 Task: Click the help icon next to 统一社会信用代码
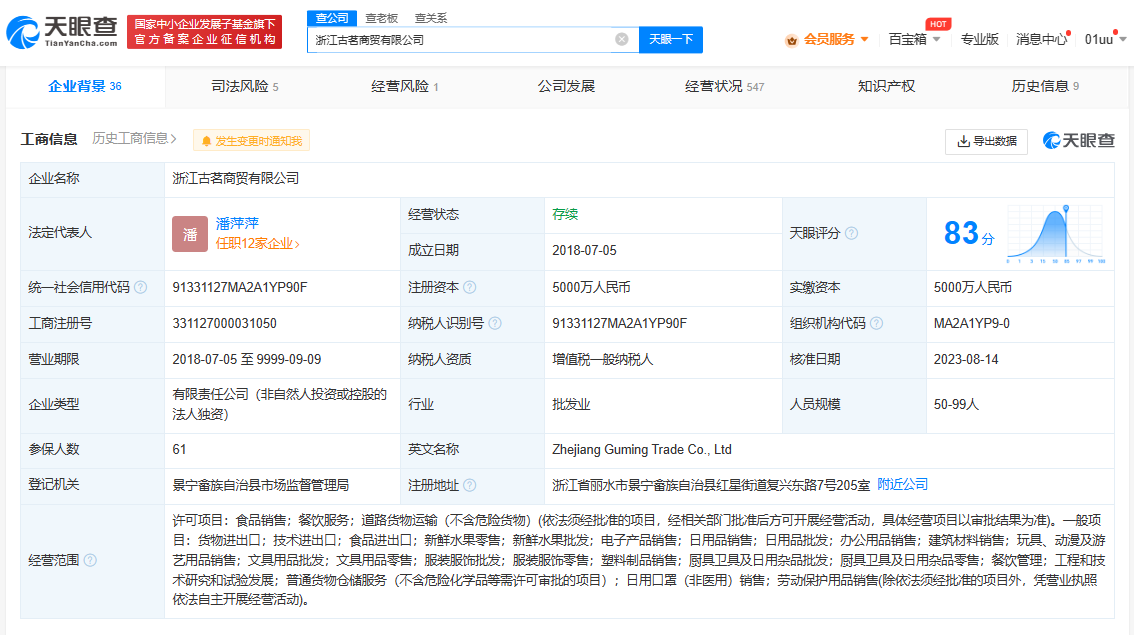click(x=141, y=287)
